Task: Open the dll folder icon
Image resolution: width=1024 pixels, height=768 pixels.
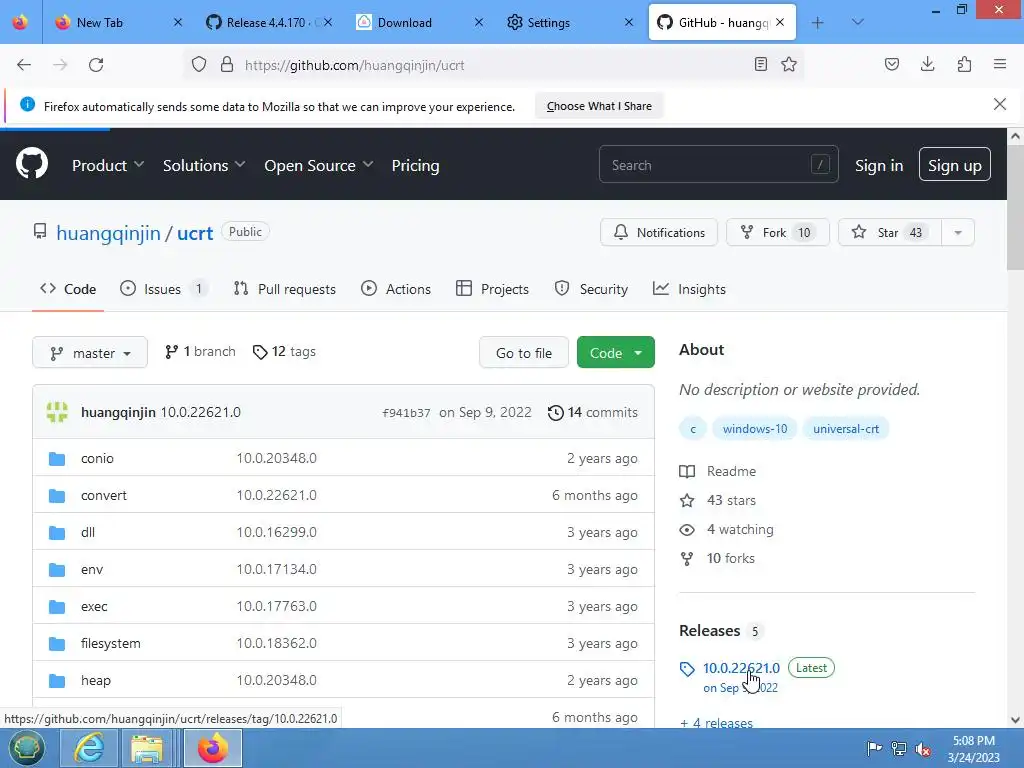Action: pos(57,533)
